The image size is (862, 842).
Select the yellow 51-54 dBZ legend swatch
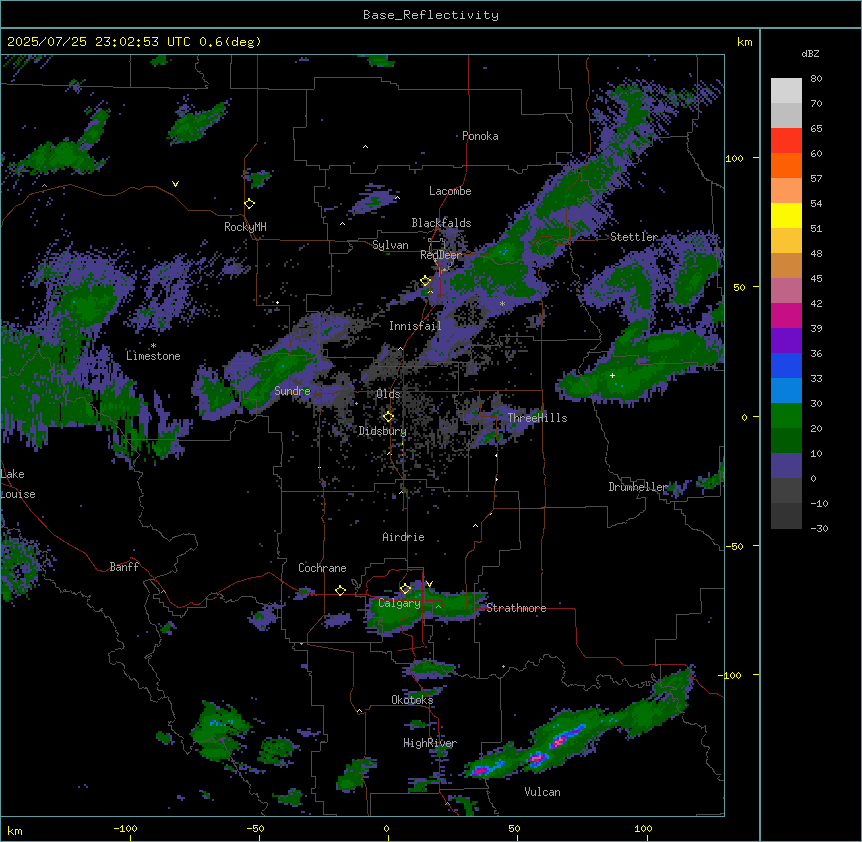(x=786, y=215)
